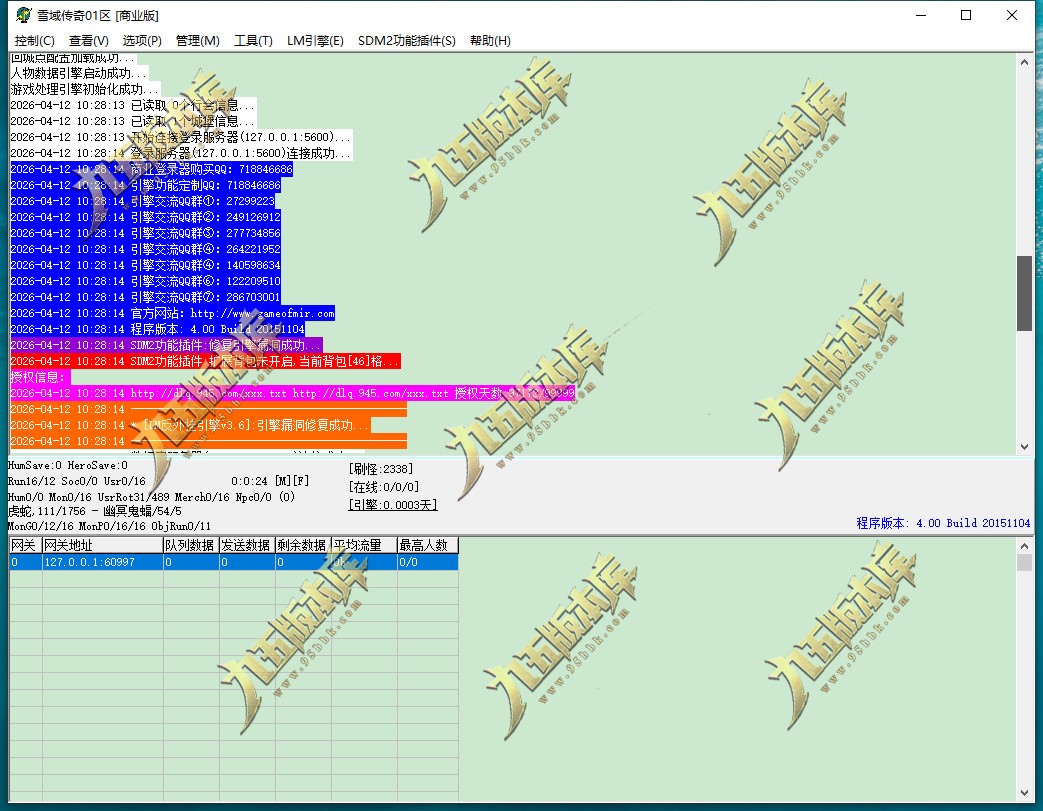Click the 0/0 最高人数 cell

coord(428,562)
